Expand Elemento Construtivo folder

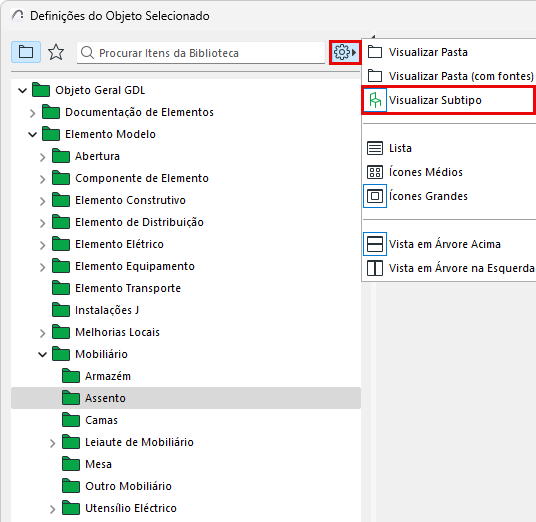point(42,201)
